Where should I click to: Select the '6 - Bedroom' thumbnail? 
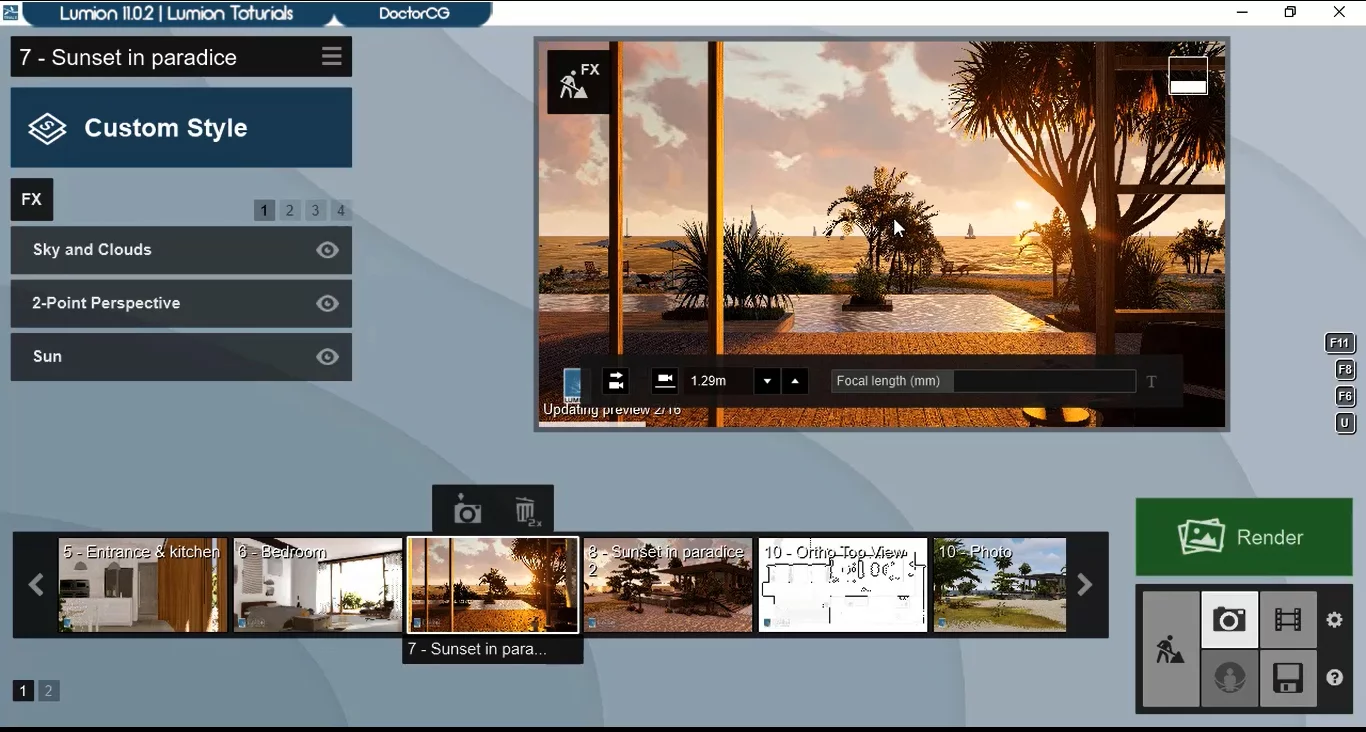click(318, 585)
